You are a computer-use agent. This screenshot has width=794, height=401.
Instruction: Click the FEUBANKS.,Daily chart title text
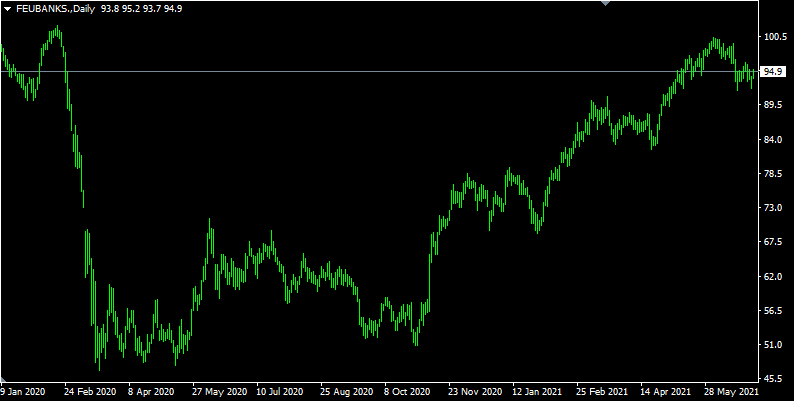click(55, 9)
